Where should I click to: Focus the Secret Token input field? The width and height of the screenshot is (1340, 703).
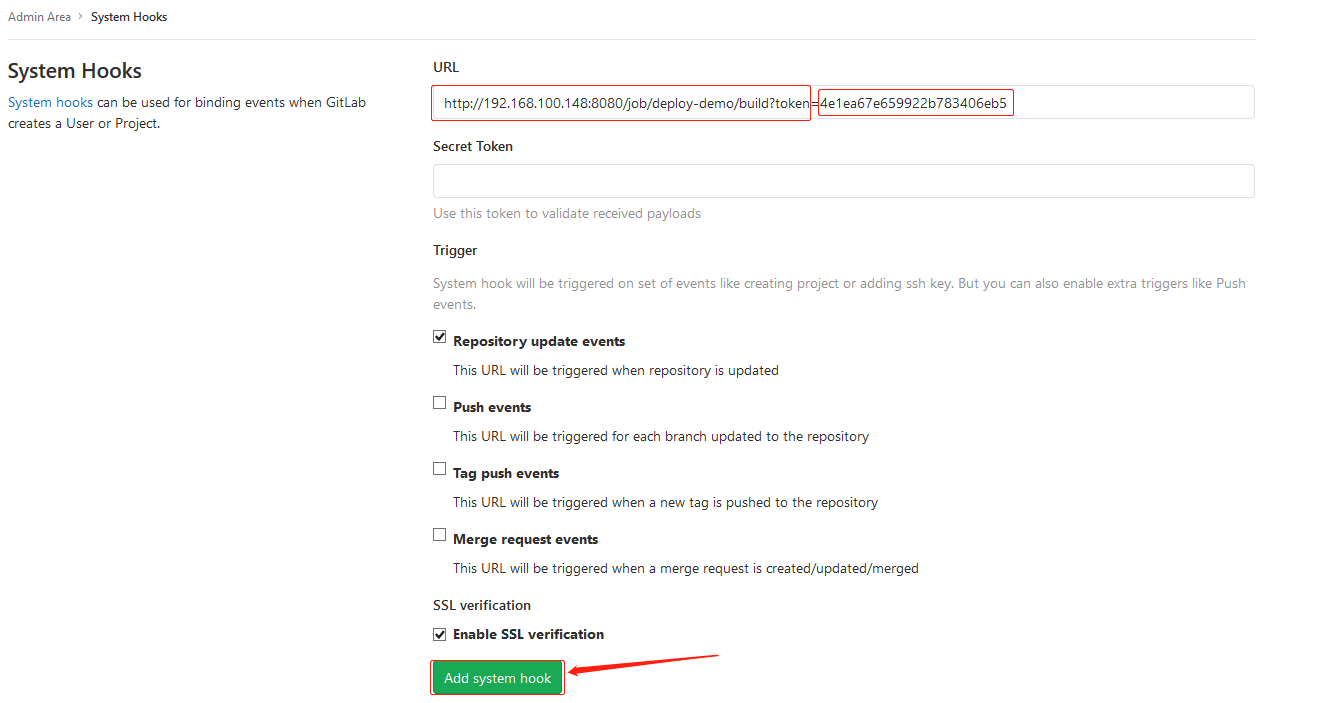pos(843,181)
